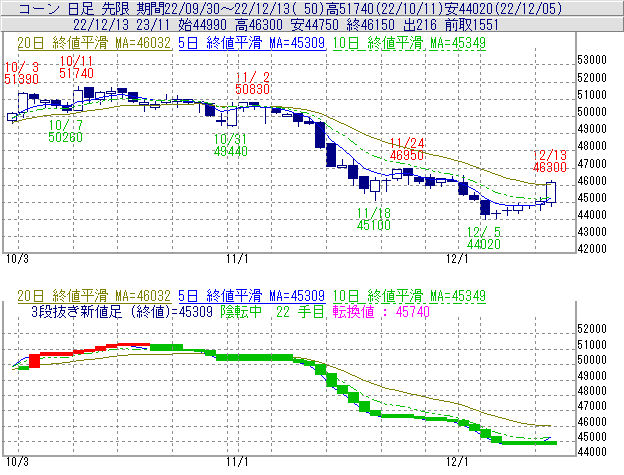624x475 pixels.
Task: Click the 20-day MA=46032 legend in upper chart
Action: tap(94, 43)
